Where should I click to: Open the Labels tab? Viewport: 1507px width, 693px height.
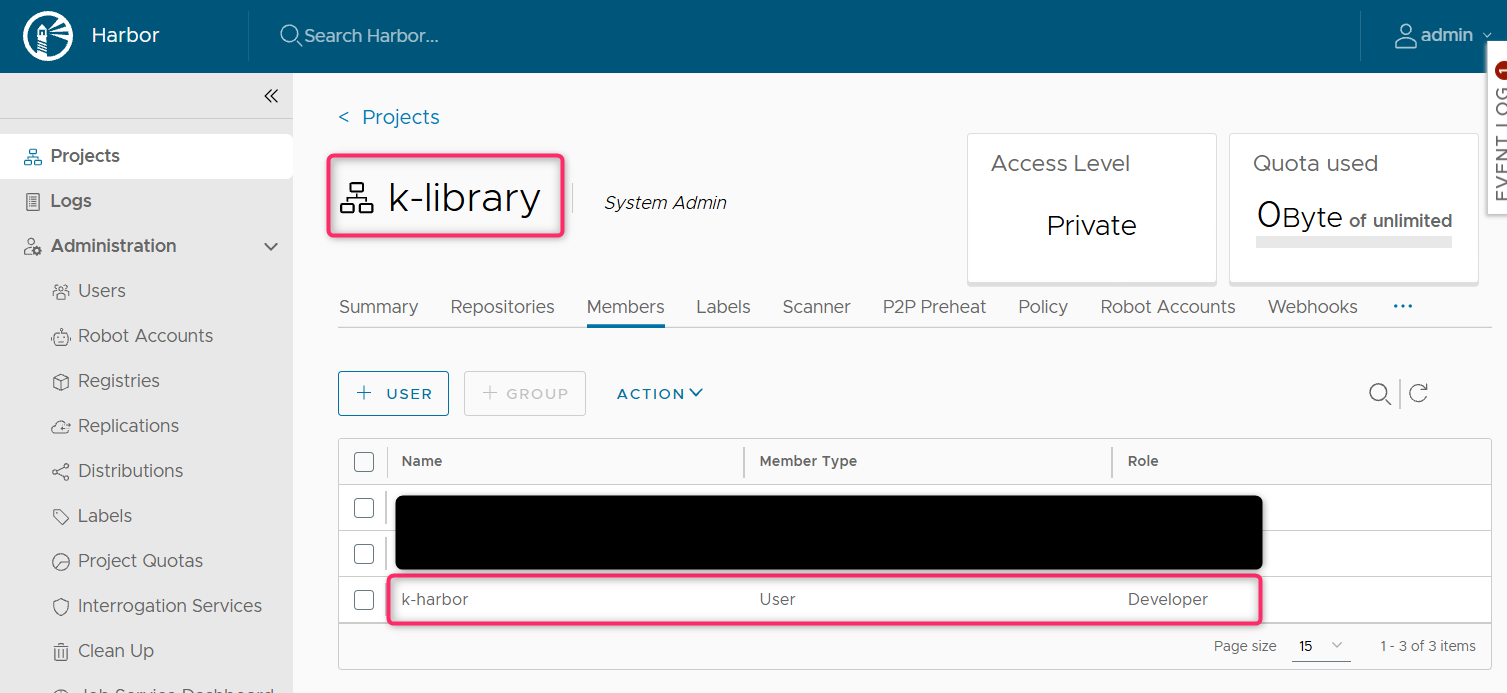pos(723,307)
